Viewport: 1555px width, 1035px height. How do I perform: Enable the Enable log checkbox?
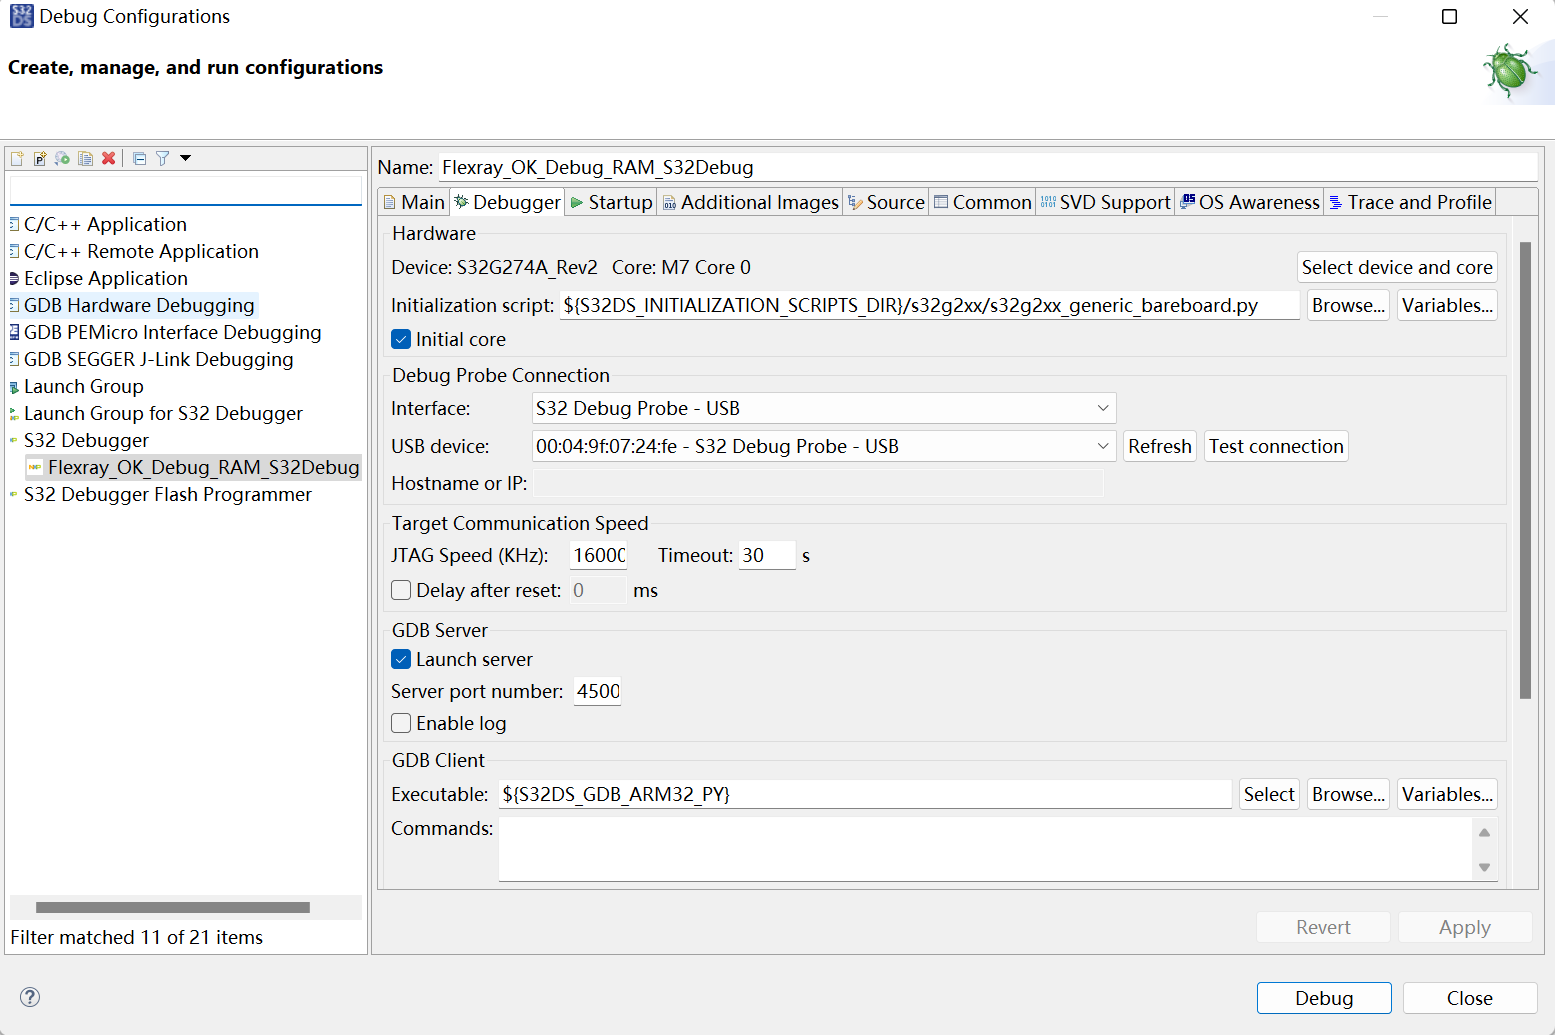coord(401,723)
